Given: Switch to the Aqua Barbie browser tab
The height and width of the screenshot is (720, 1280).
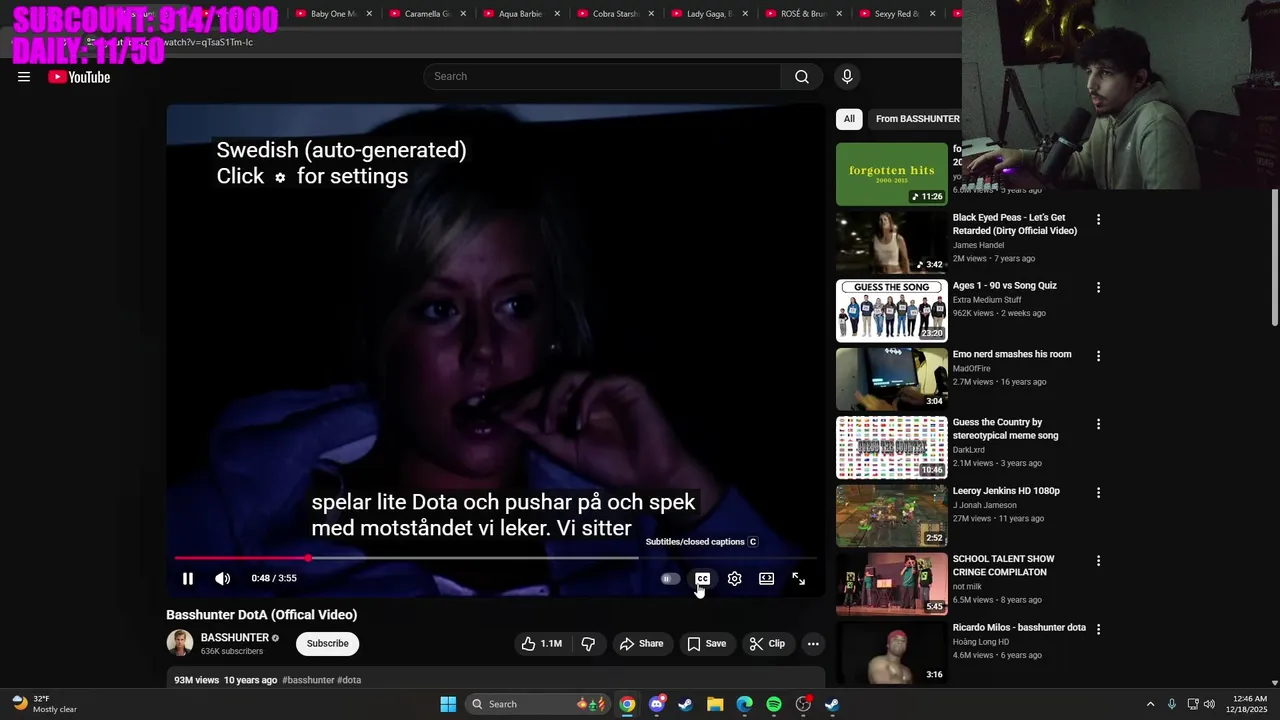Looking at the screenshot, I should click(x=521, y=14).
